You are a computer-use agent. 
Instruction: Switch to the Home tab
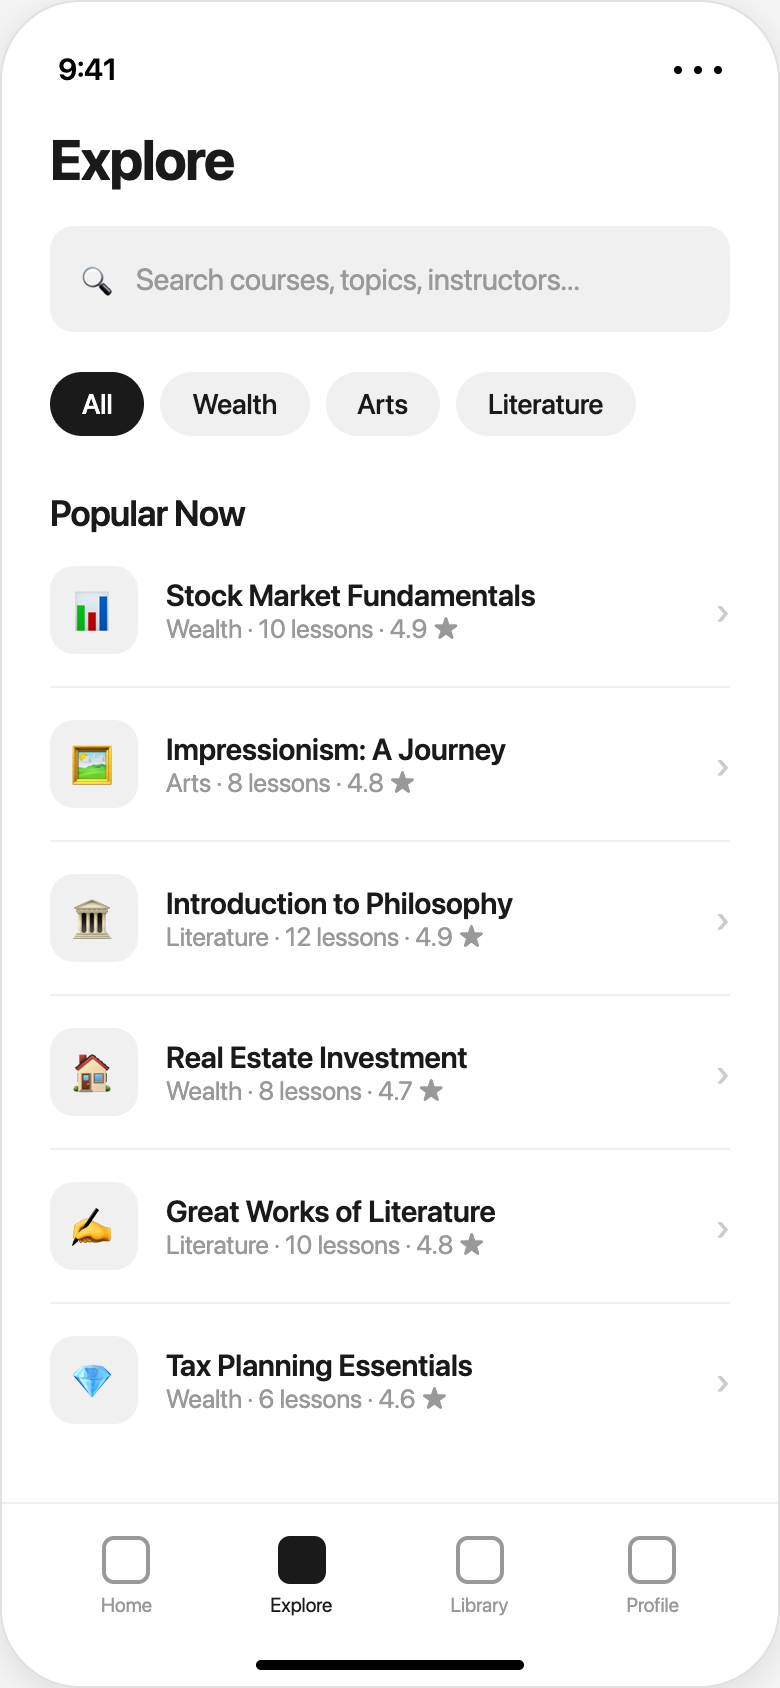click(126, 1575)
